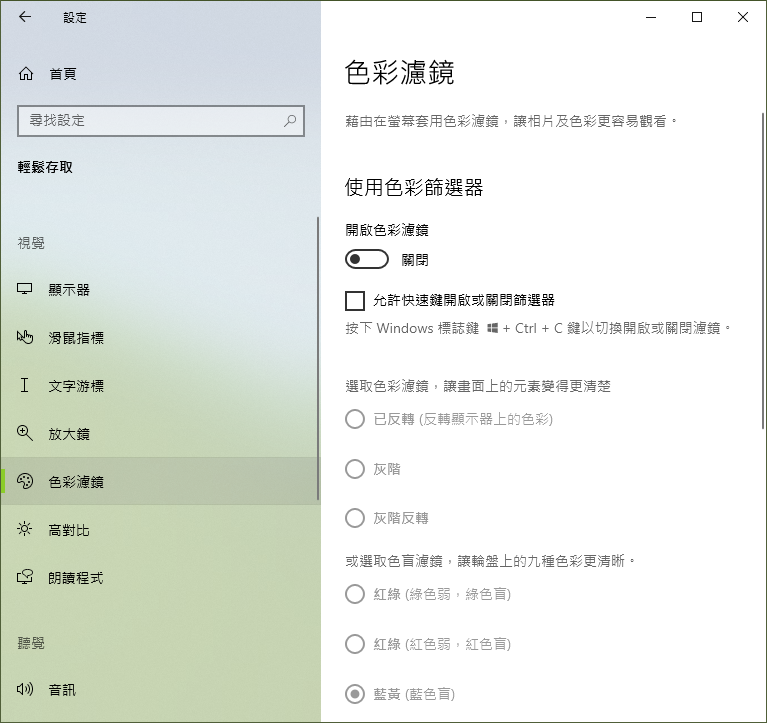Click the 使用色彩篩選器 heading

pyautogui.click(x=414, y=187)
